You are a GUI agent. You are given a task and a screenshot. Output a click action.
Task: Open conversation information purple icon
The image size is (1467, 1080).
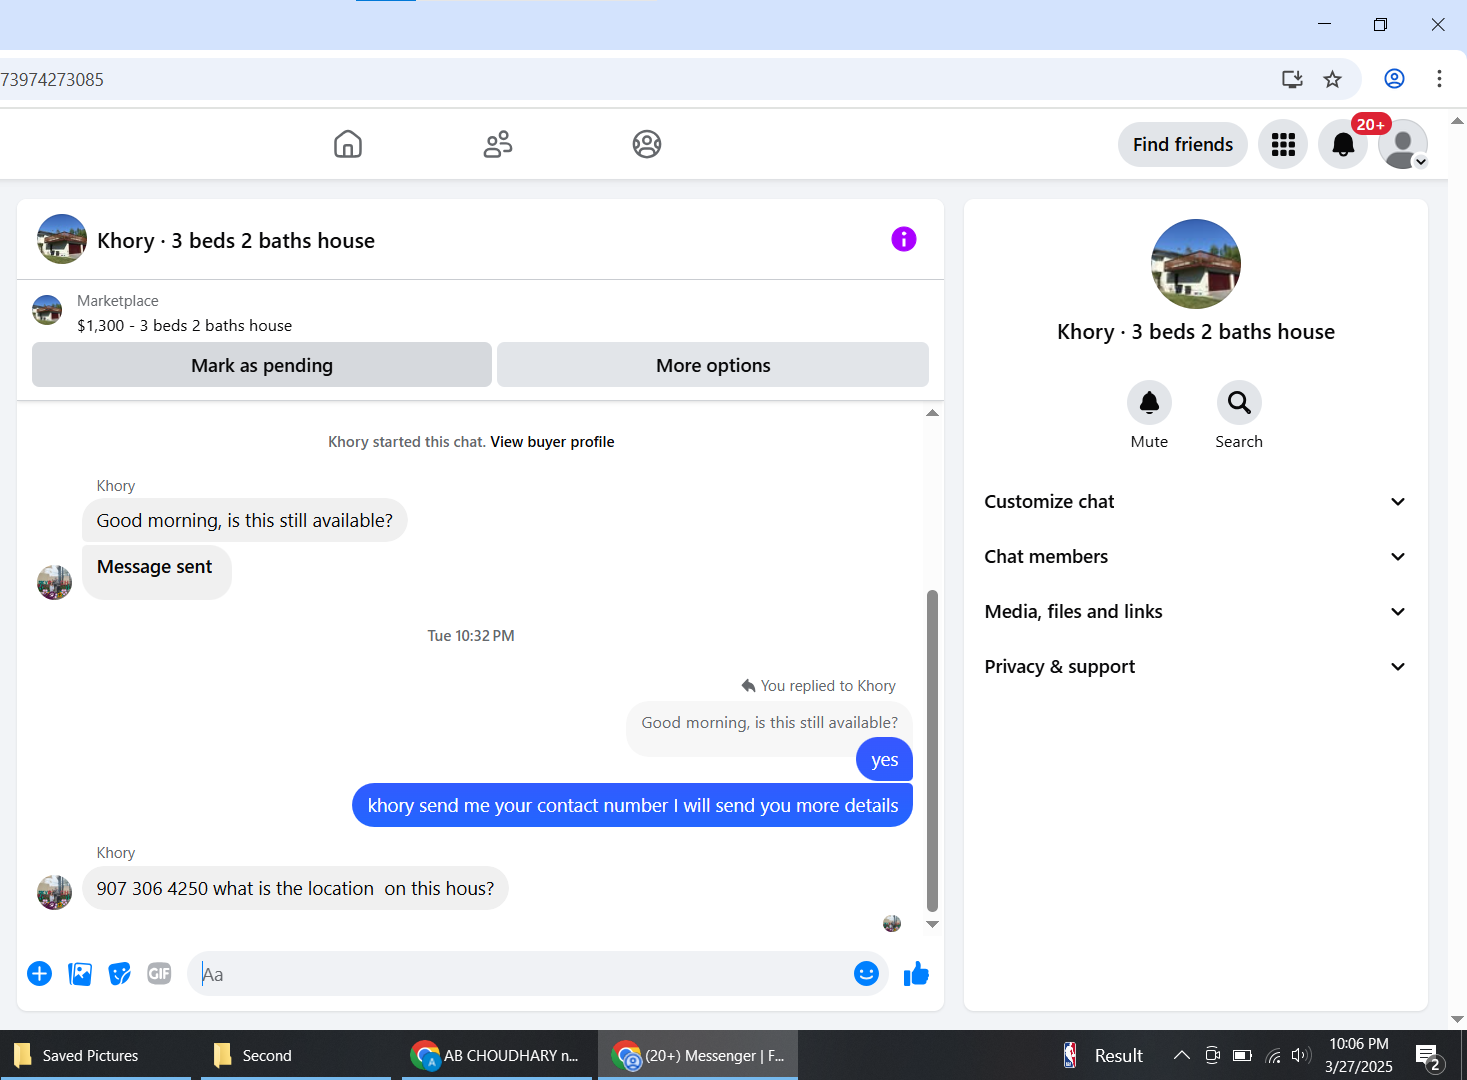[904, 239]
